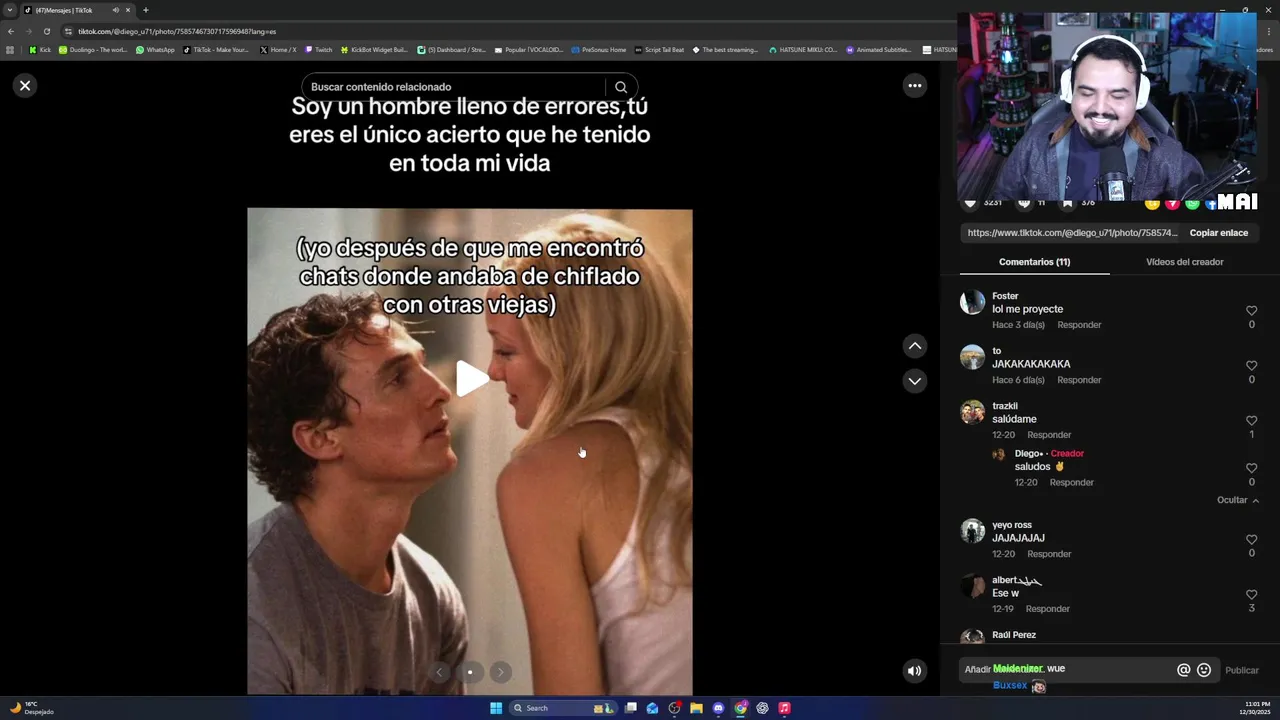Go to next post with down chevron
Image resolution: width=1280 pixels, height=720 pixels.
[x=914, y=381]
